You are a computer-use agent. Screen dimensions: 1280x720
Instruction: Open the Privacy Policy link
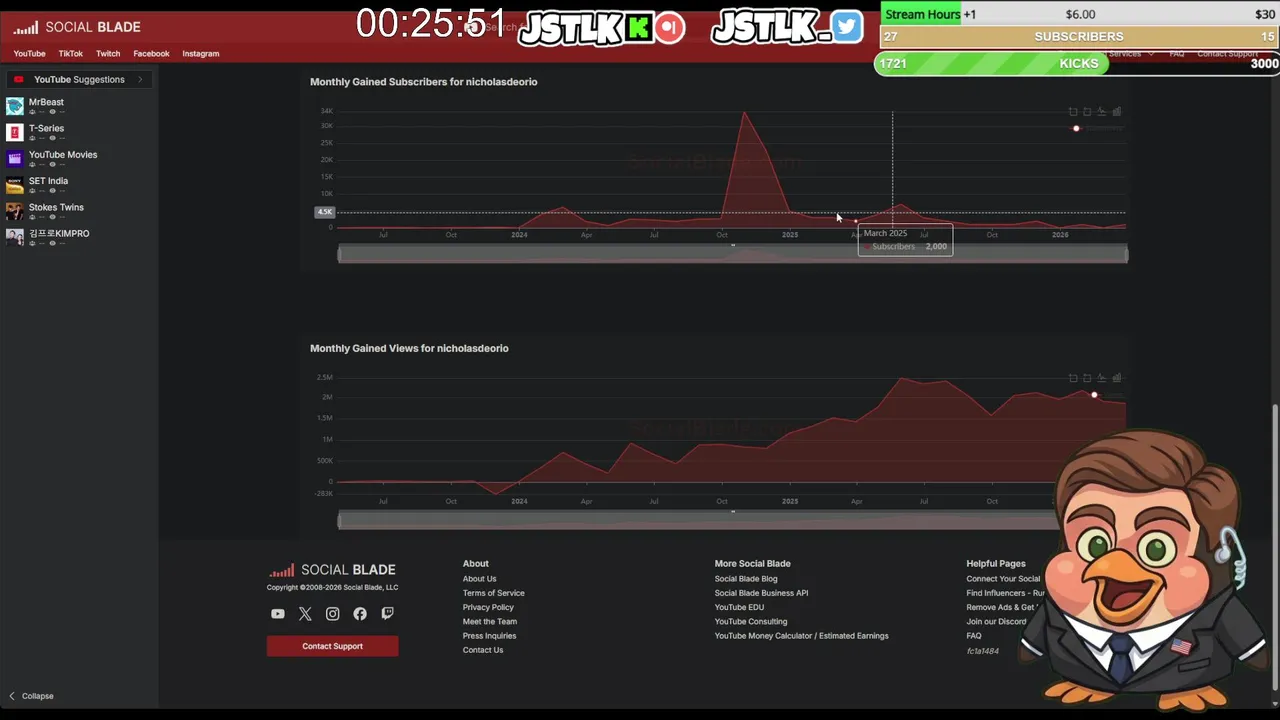[488, 607]
